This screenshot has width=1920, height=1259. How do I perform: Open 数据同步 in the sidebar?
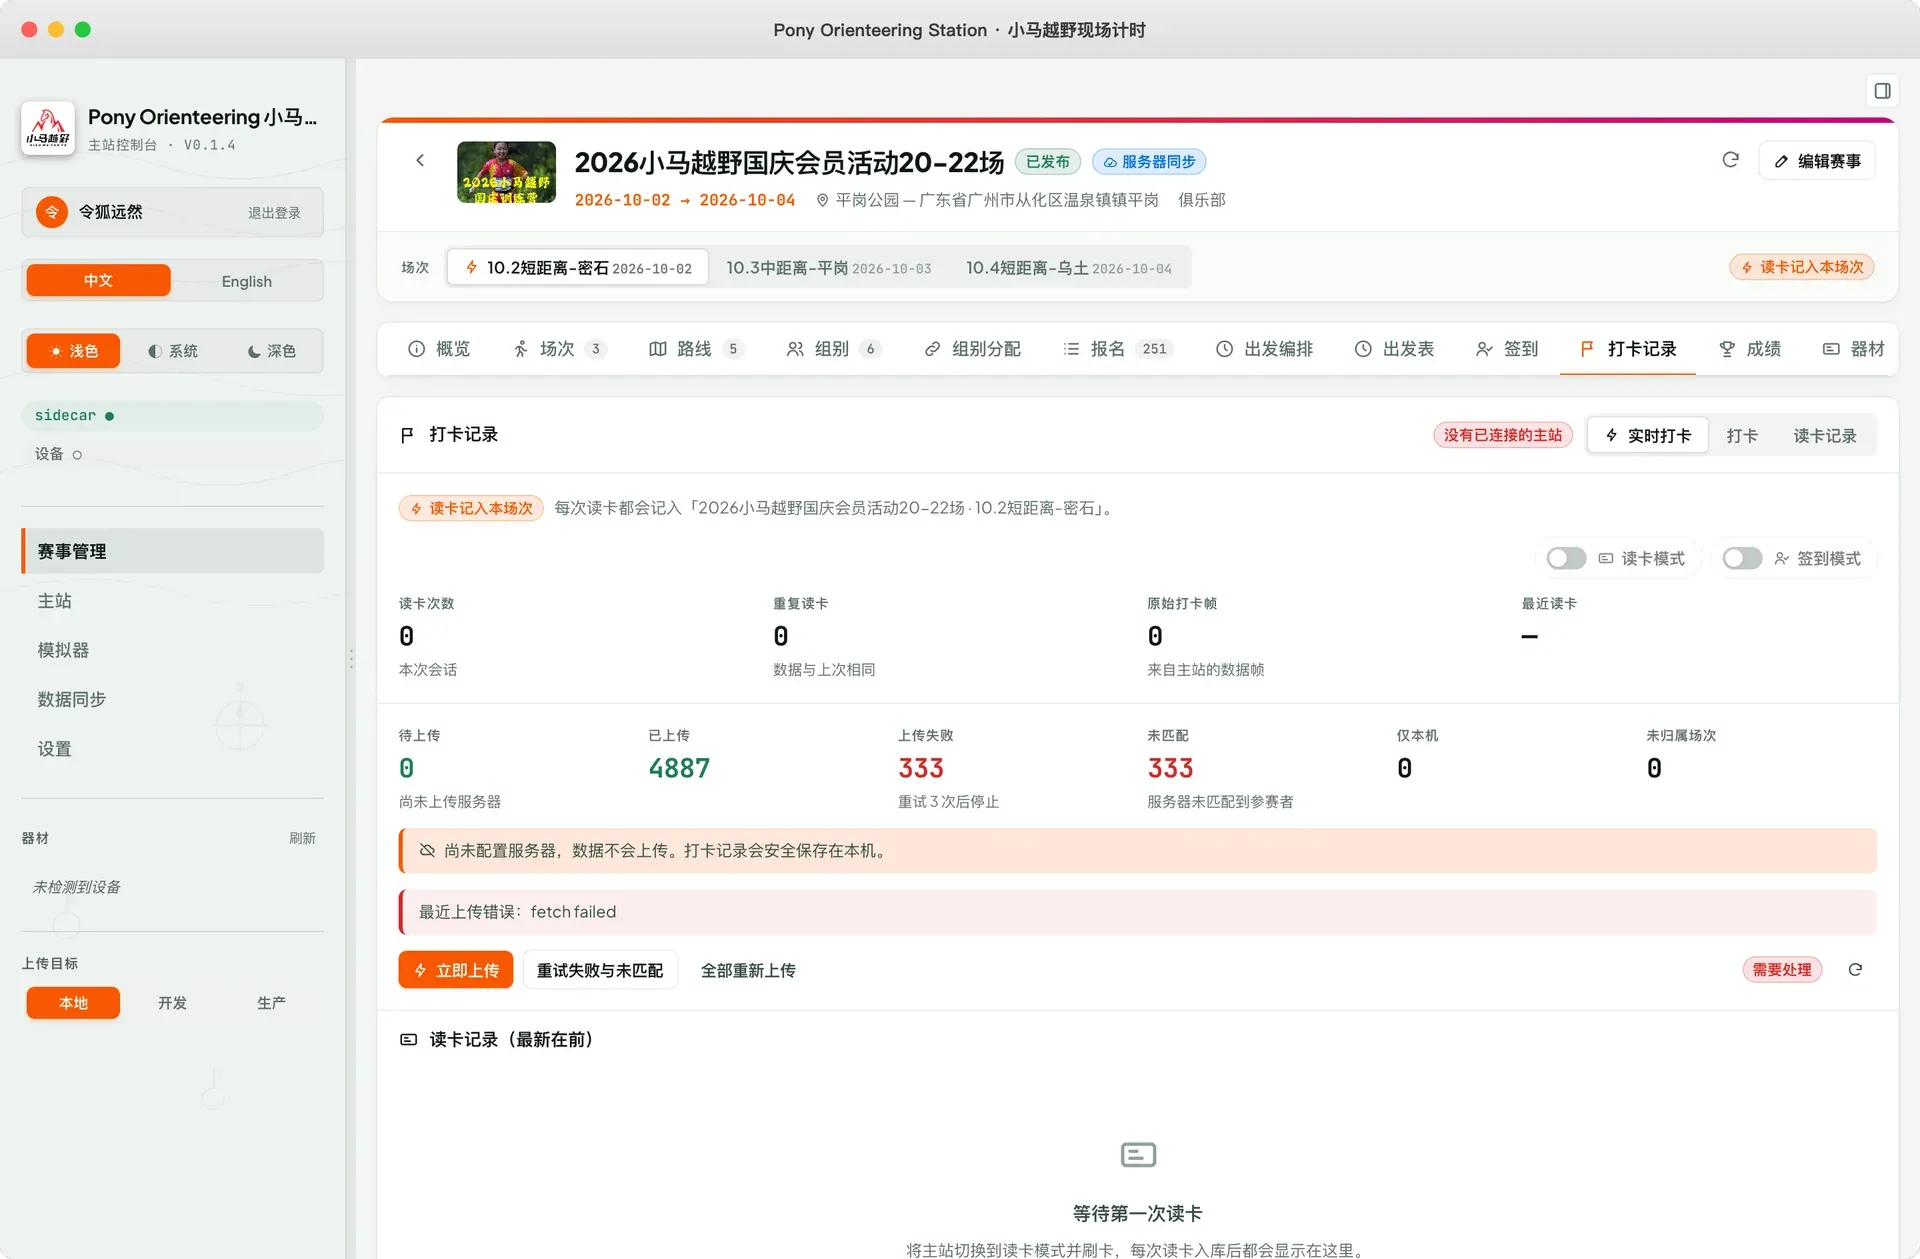point(172,699)
